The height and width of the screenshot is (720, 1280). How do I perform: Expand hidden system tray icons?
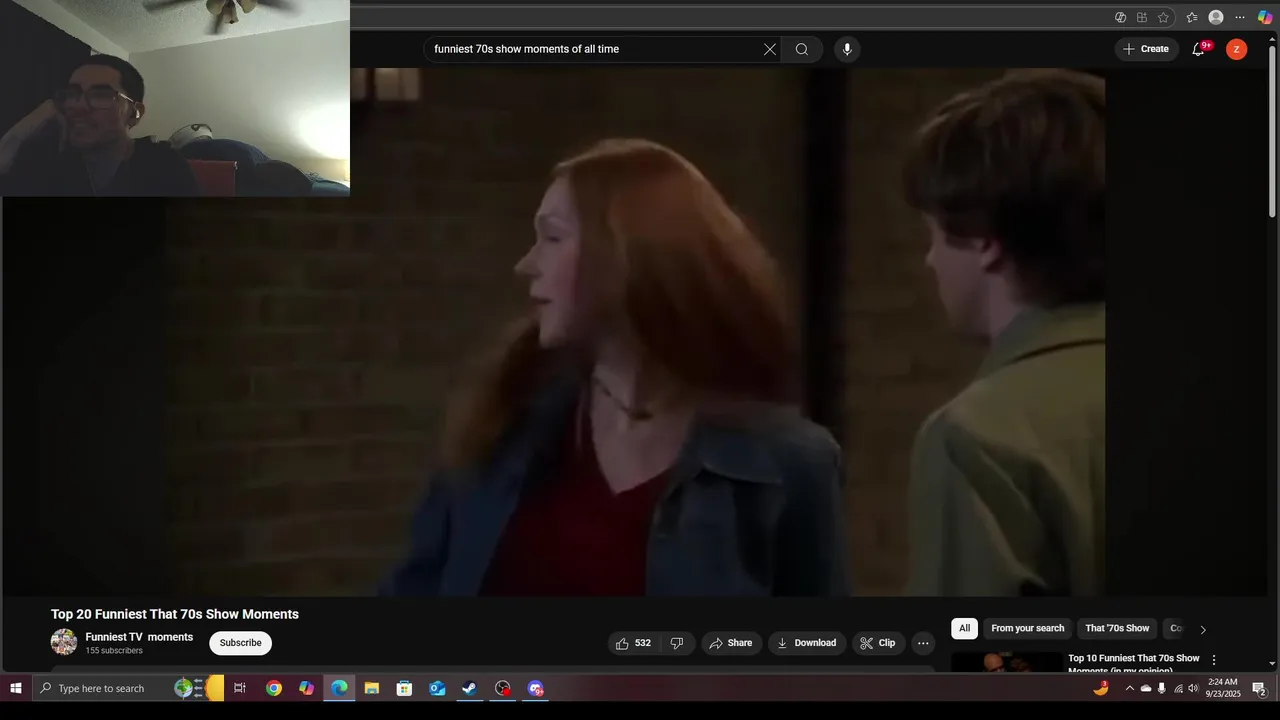tap(1130, 688)
